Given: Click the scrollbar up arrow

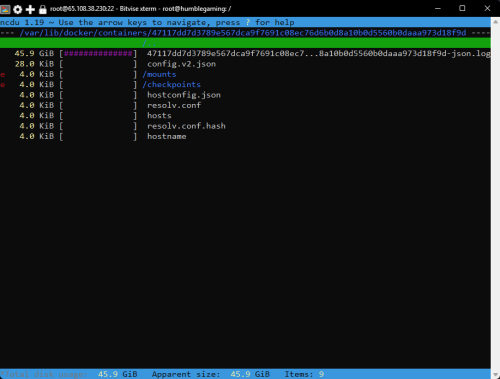Looking at the screenshot, I should coord(495,22).
